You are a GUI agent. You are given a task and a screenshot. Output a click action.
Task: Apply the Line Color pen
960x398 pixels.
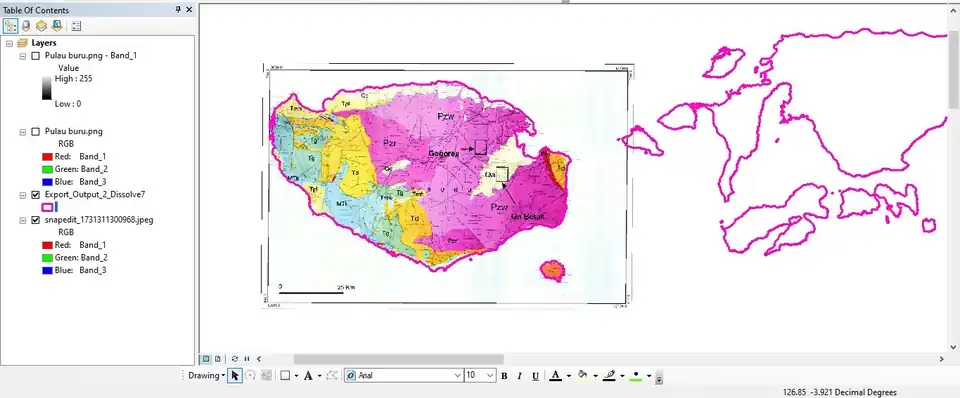(x=609, y=375)
